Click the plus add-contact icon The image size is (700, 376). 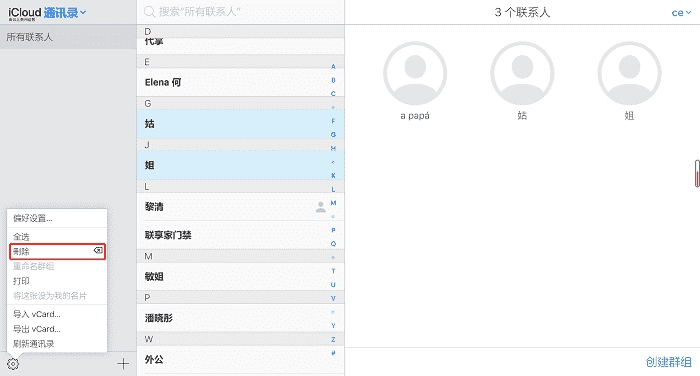(x=123, y=364)
